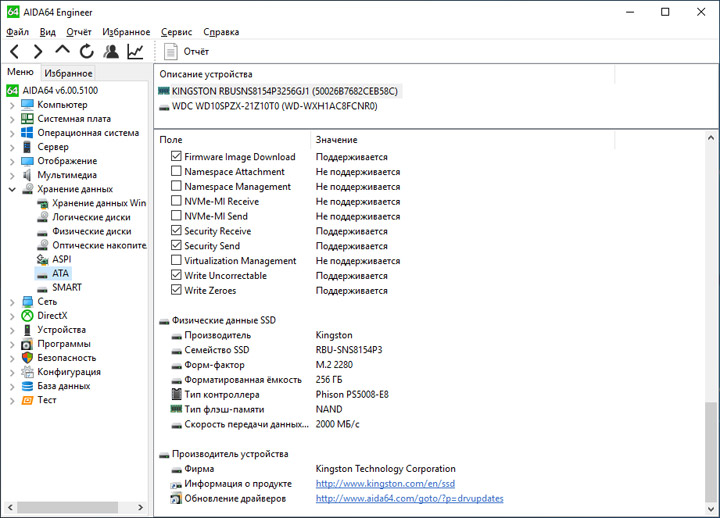The image size is (720, 518).
Task: Toggle the Namespace Attachment checkbox
Action: [176, 171]
